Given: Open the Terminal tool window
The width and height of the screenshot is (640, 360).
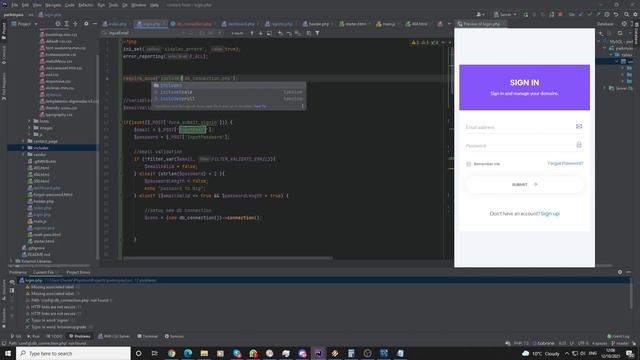Looking at the screenshot, I should (x=147, y=336).
